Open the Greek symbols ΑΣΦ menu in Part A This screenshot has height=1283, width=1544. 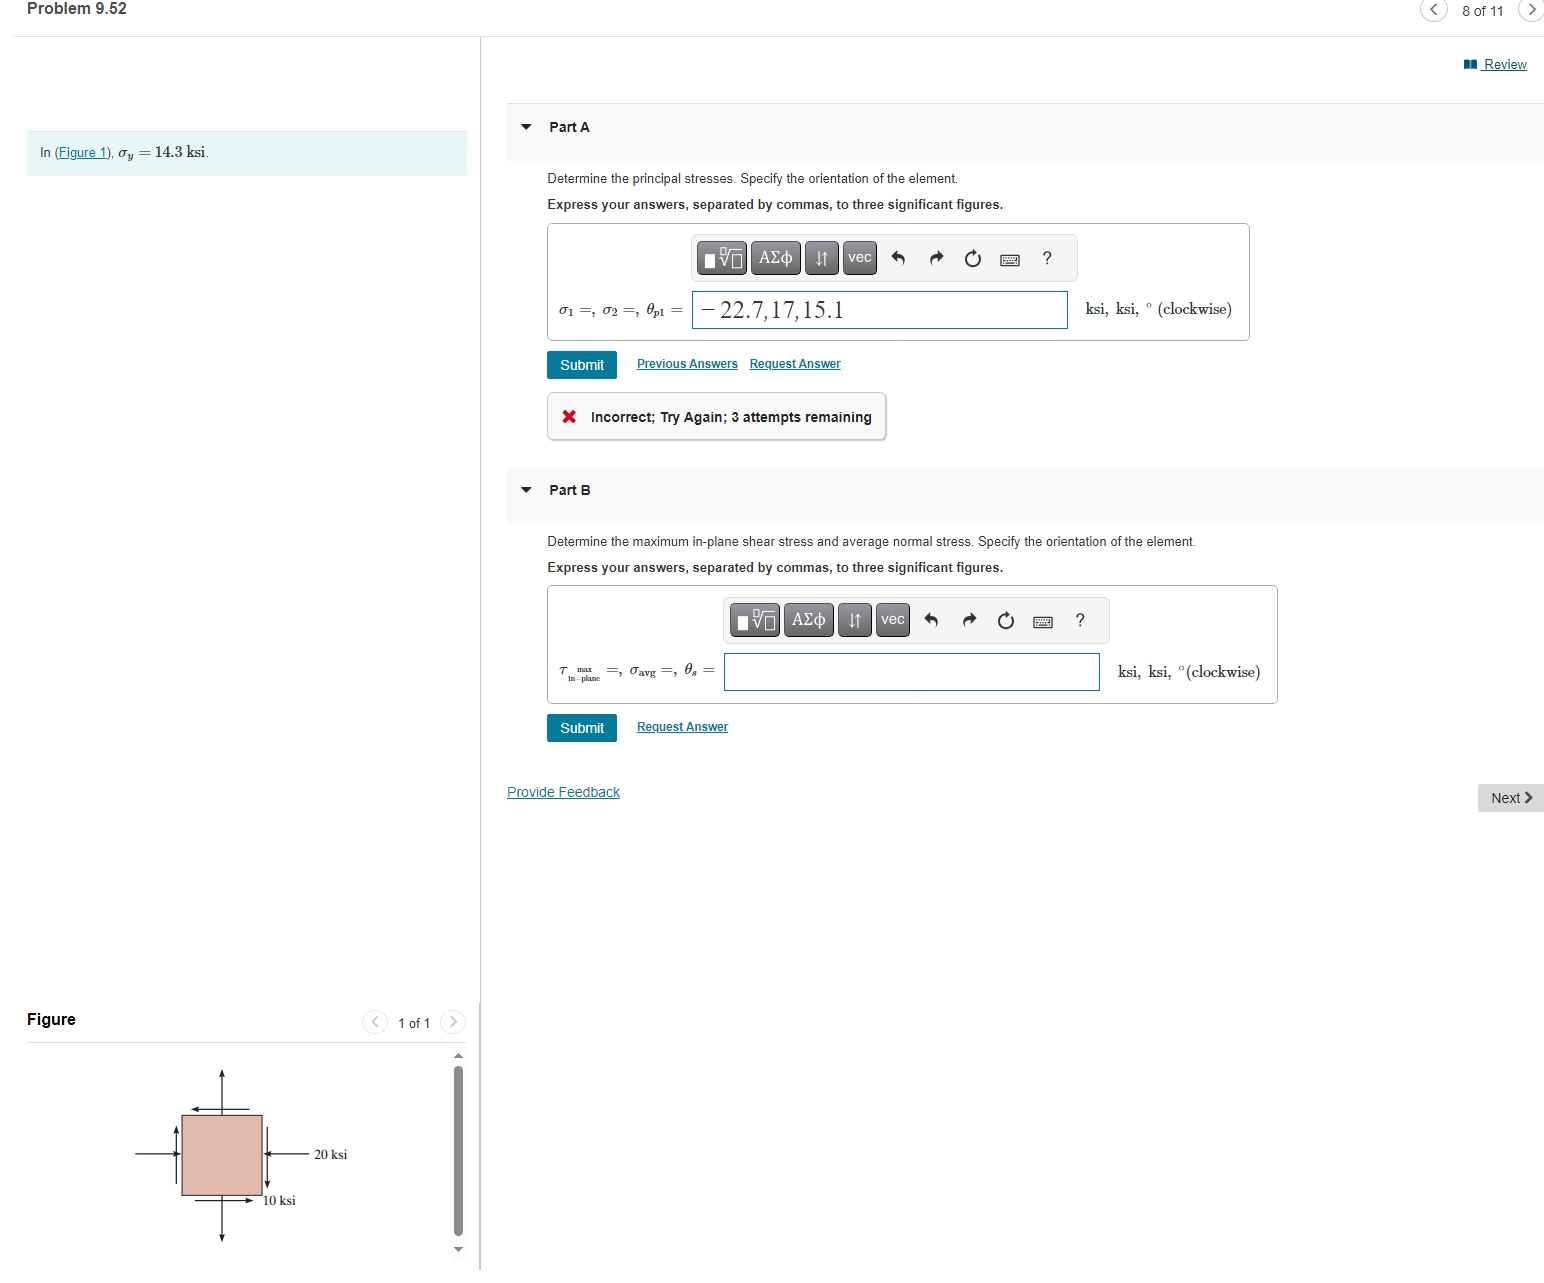(775, 258)
